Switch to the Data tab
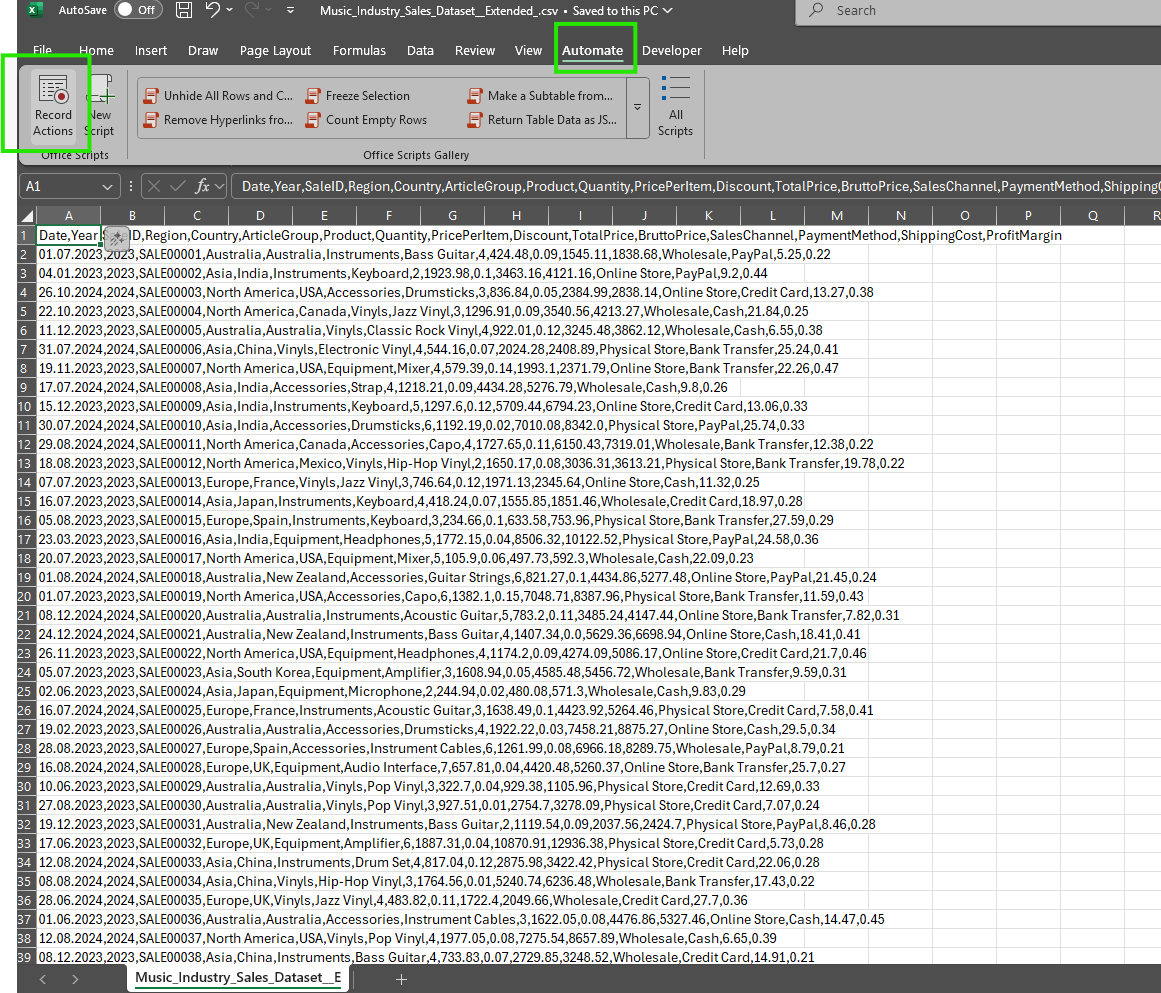Viewport: 1161px width, 993px height. 420,50
